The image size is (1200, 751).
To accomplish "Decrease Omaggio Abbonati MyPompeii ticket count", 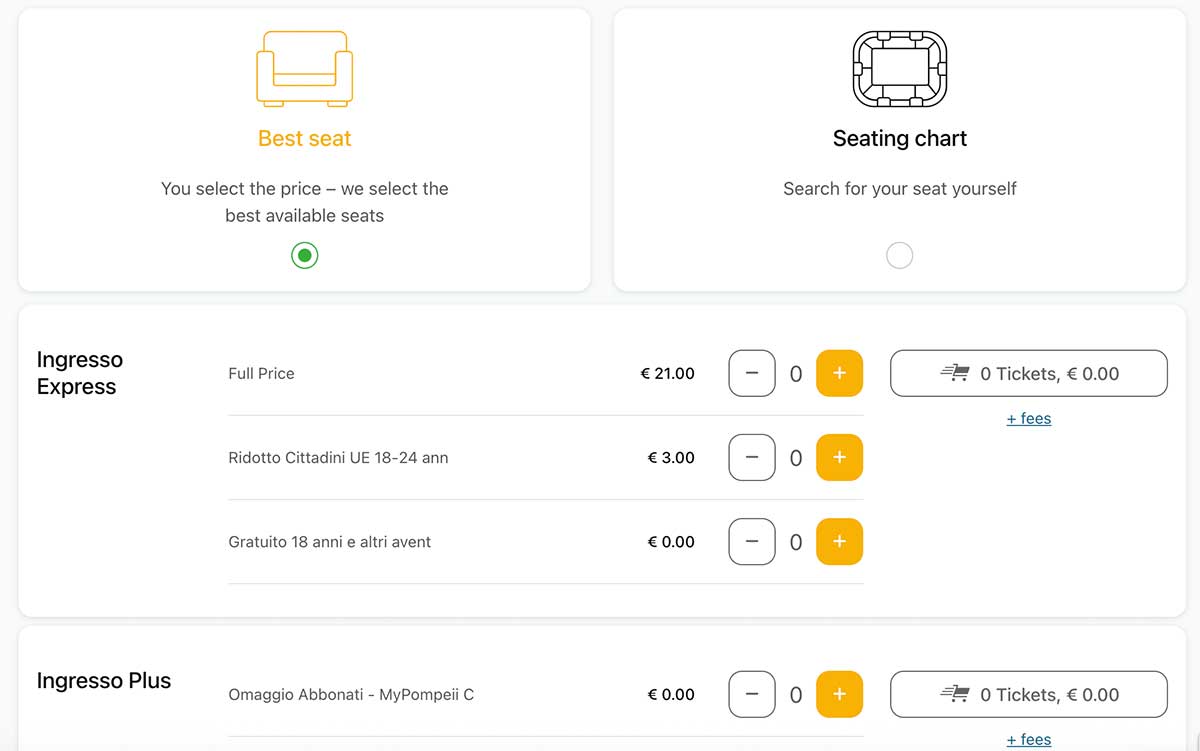I will tap(752, 694).
